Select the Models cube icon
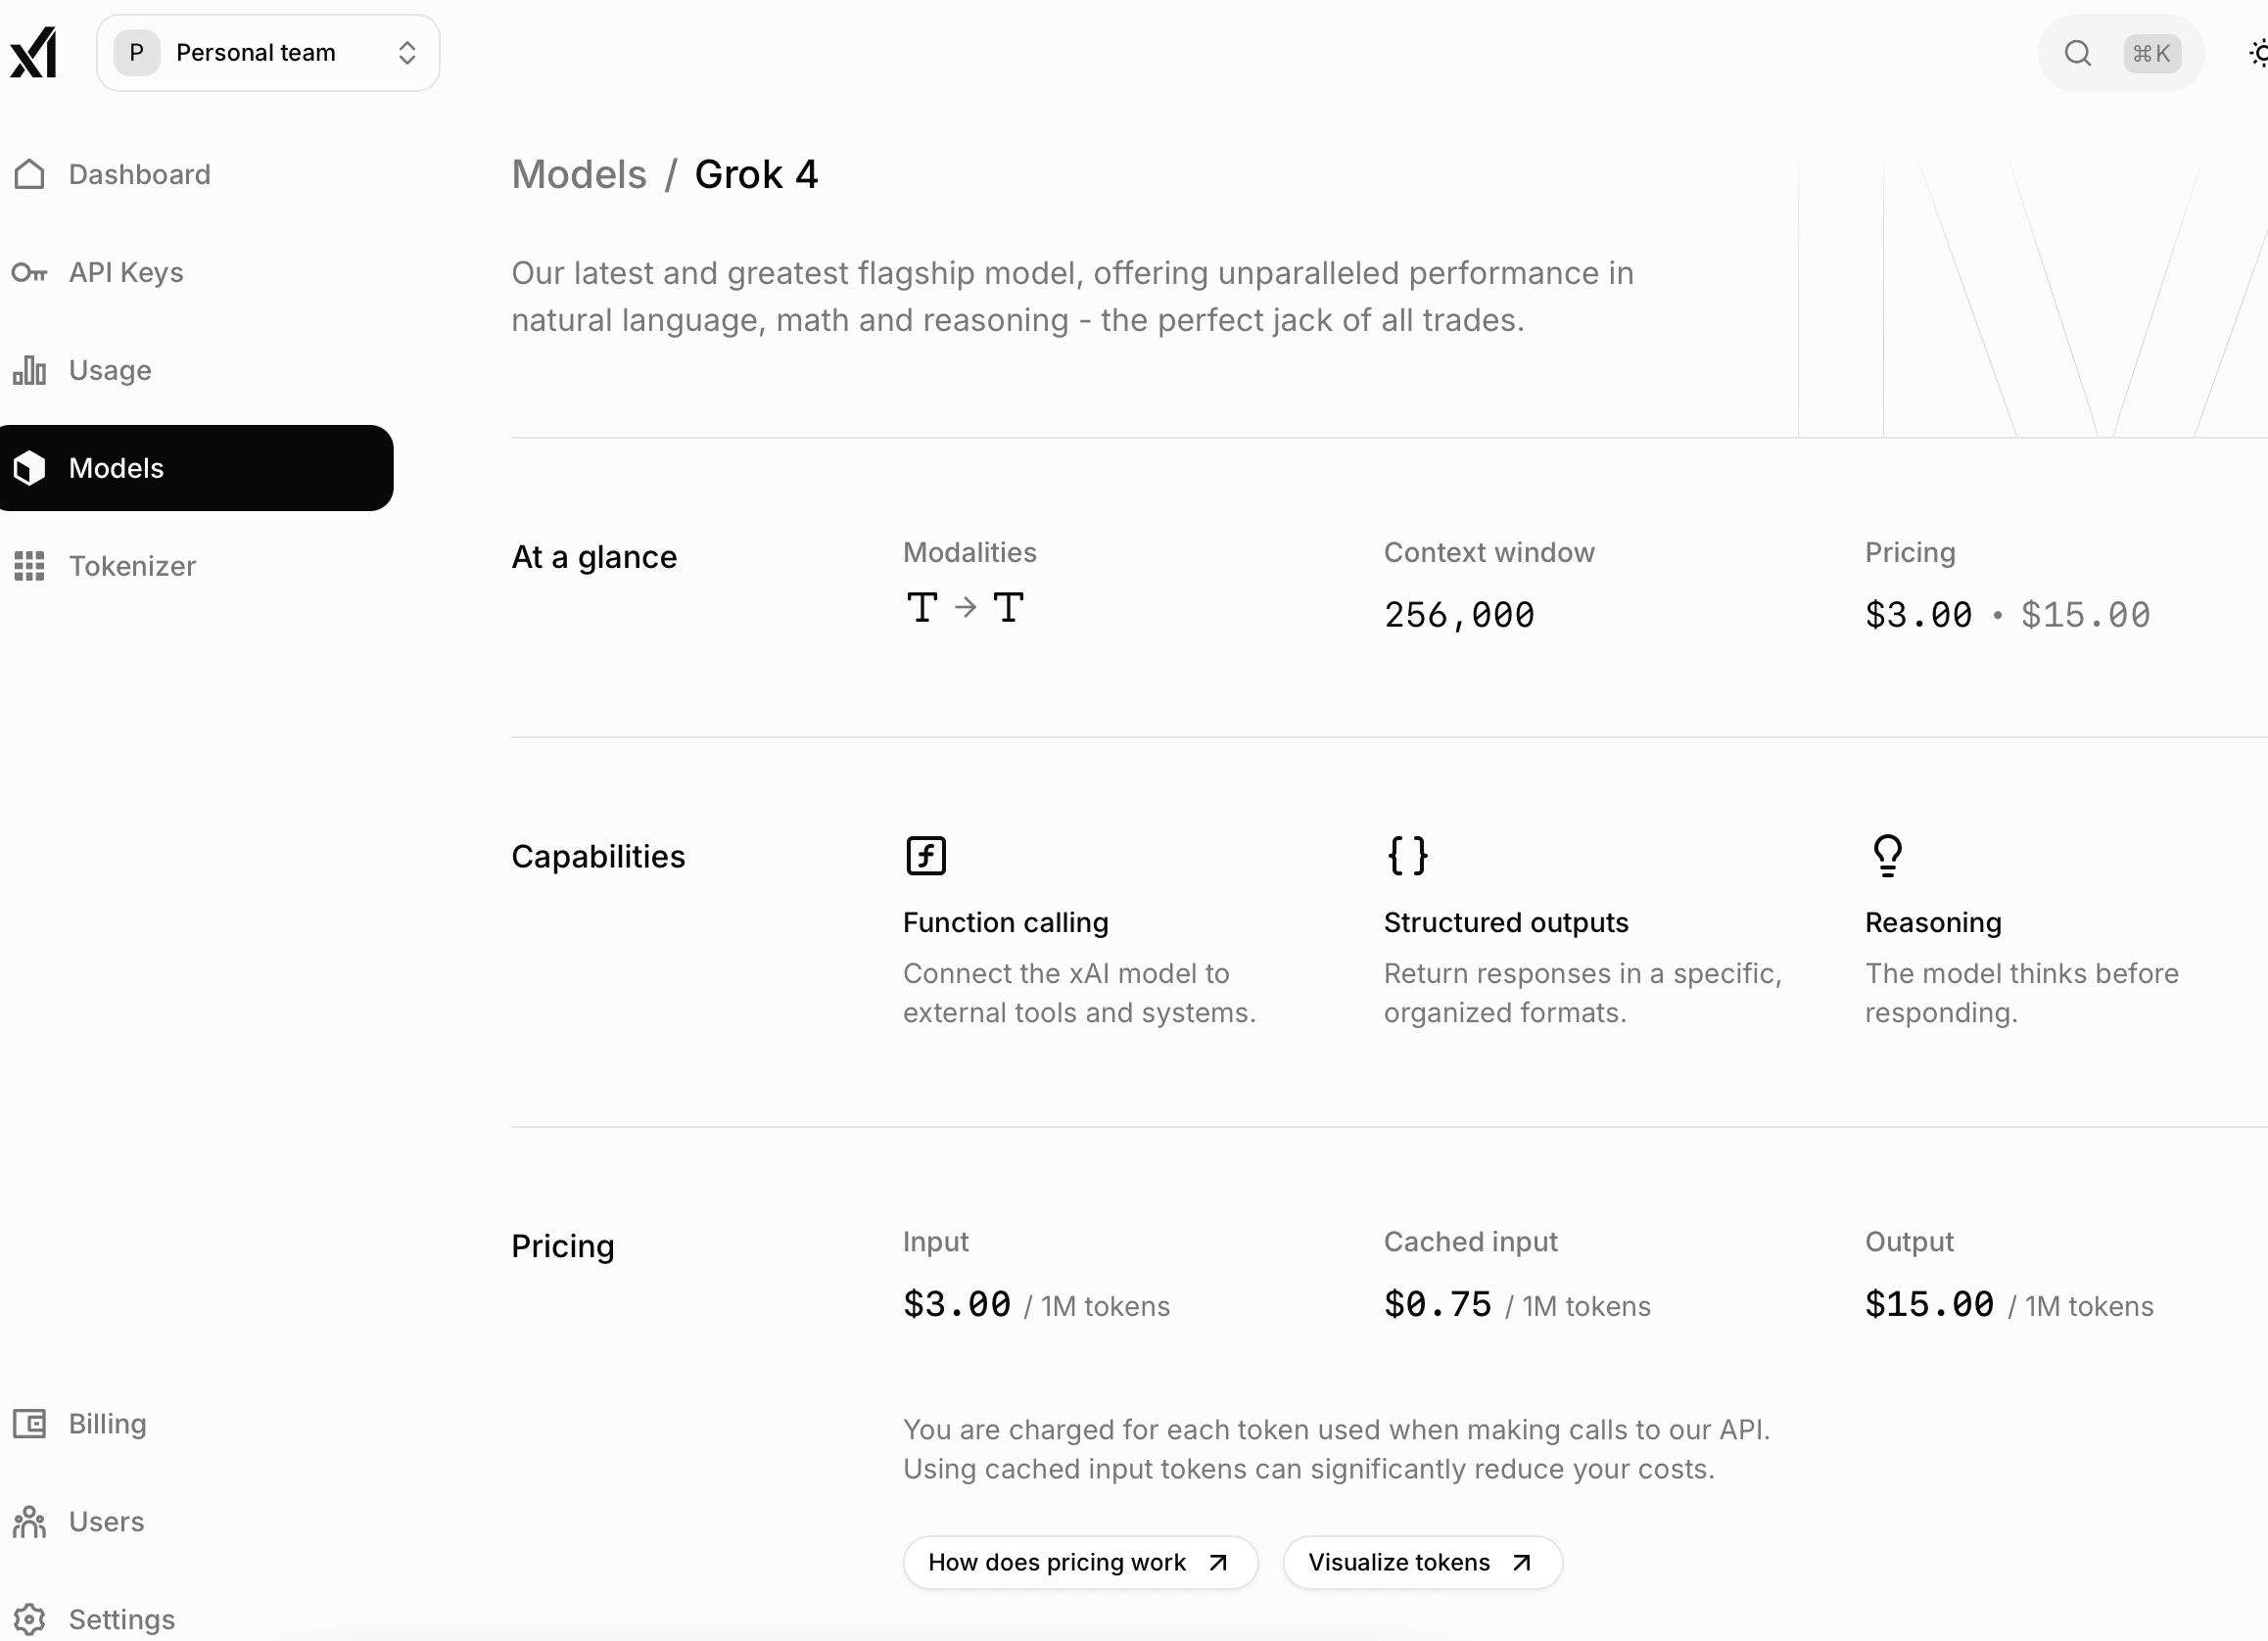Image resolution: width=2268 pixels, height=1641 pixels. tap(29, 468)
